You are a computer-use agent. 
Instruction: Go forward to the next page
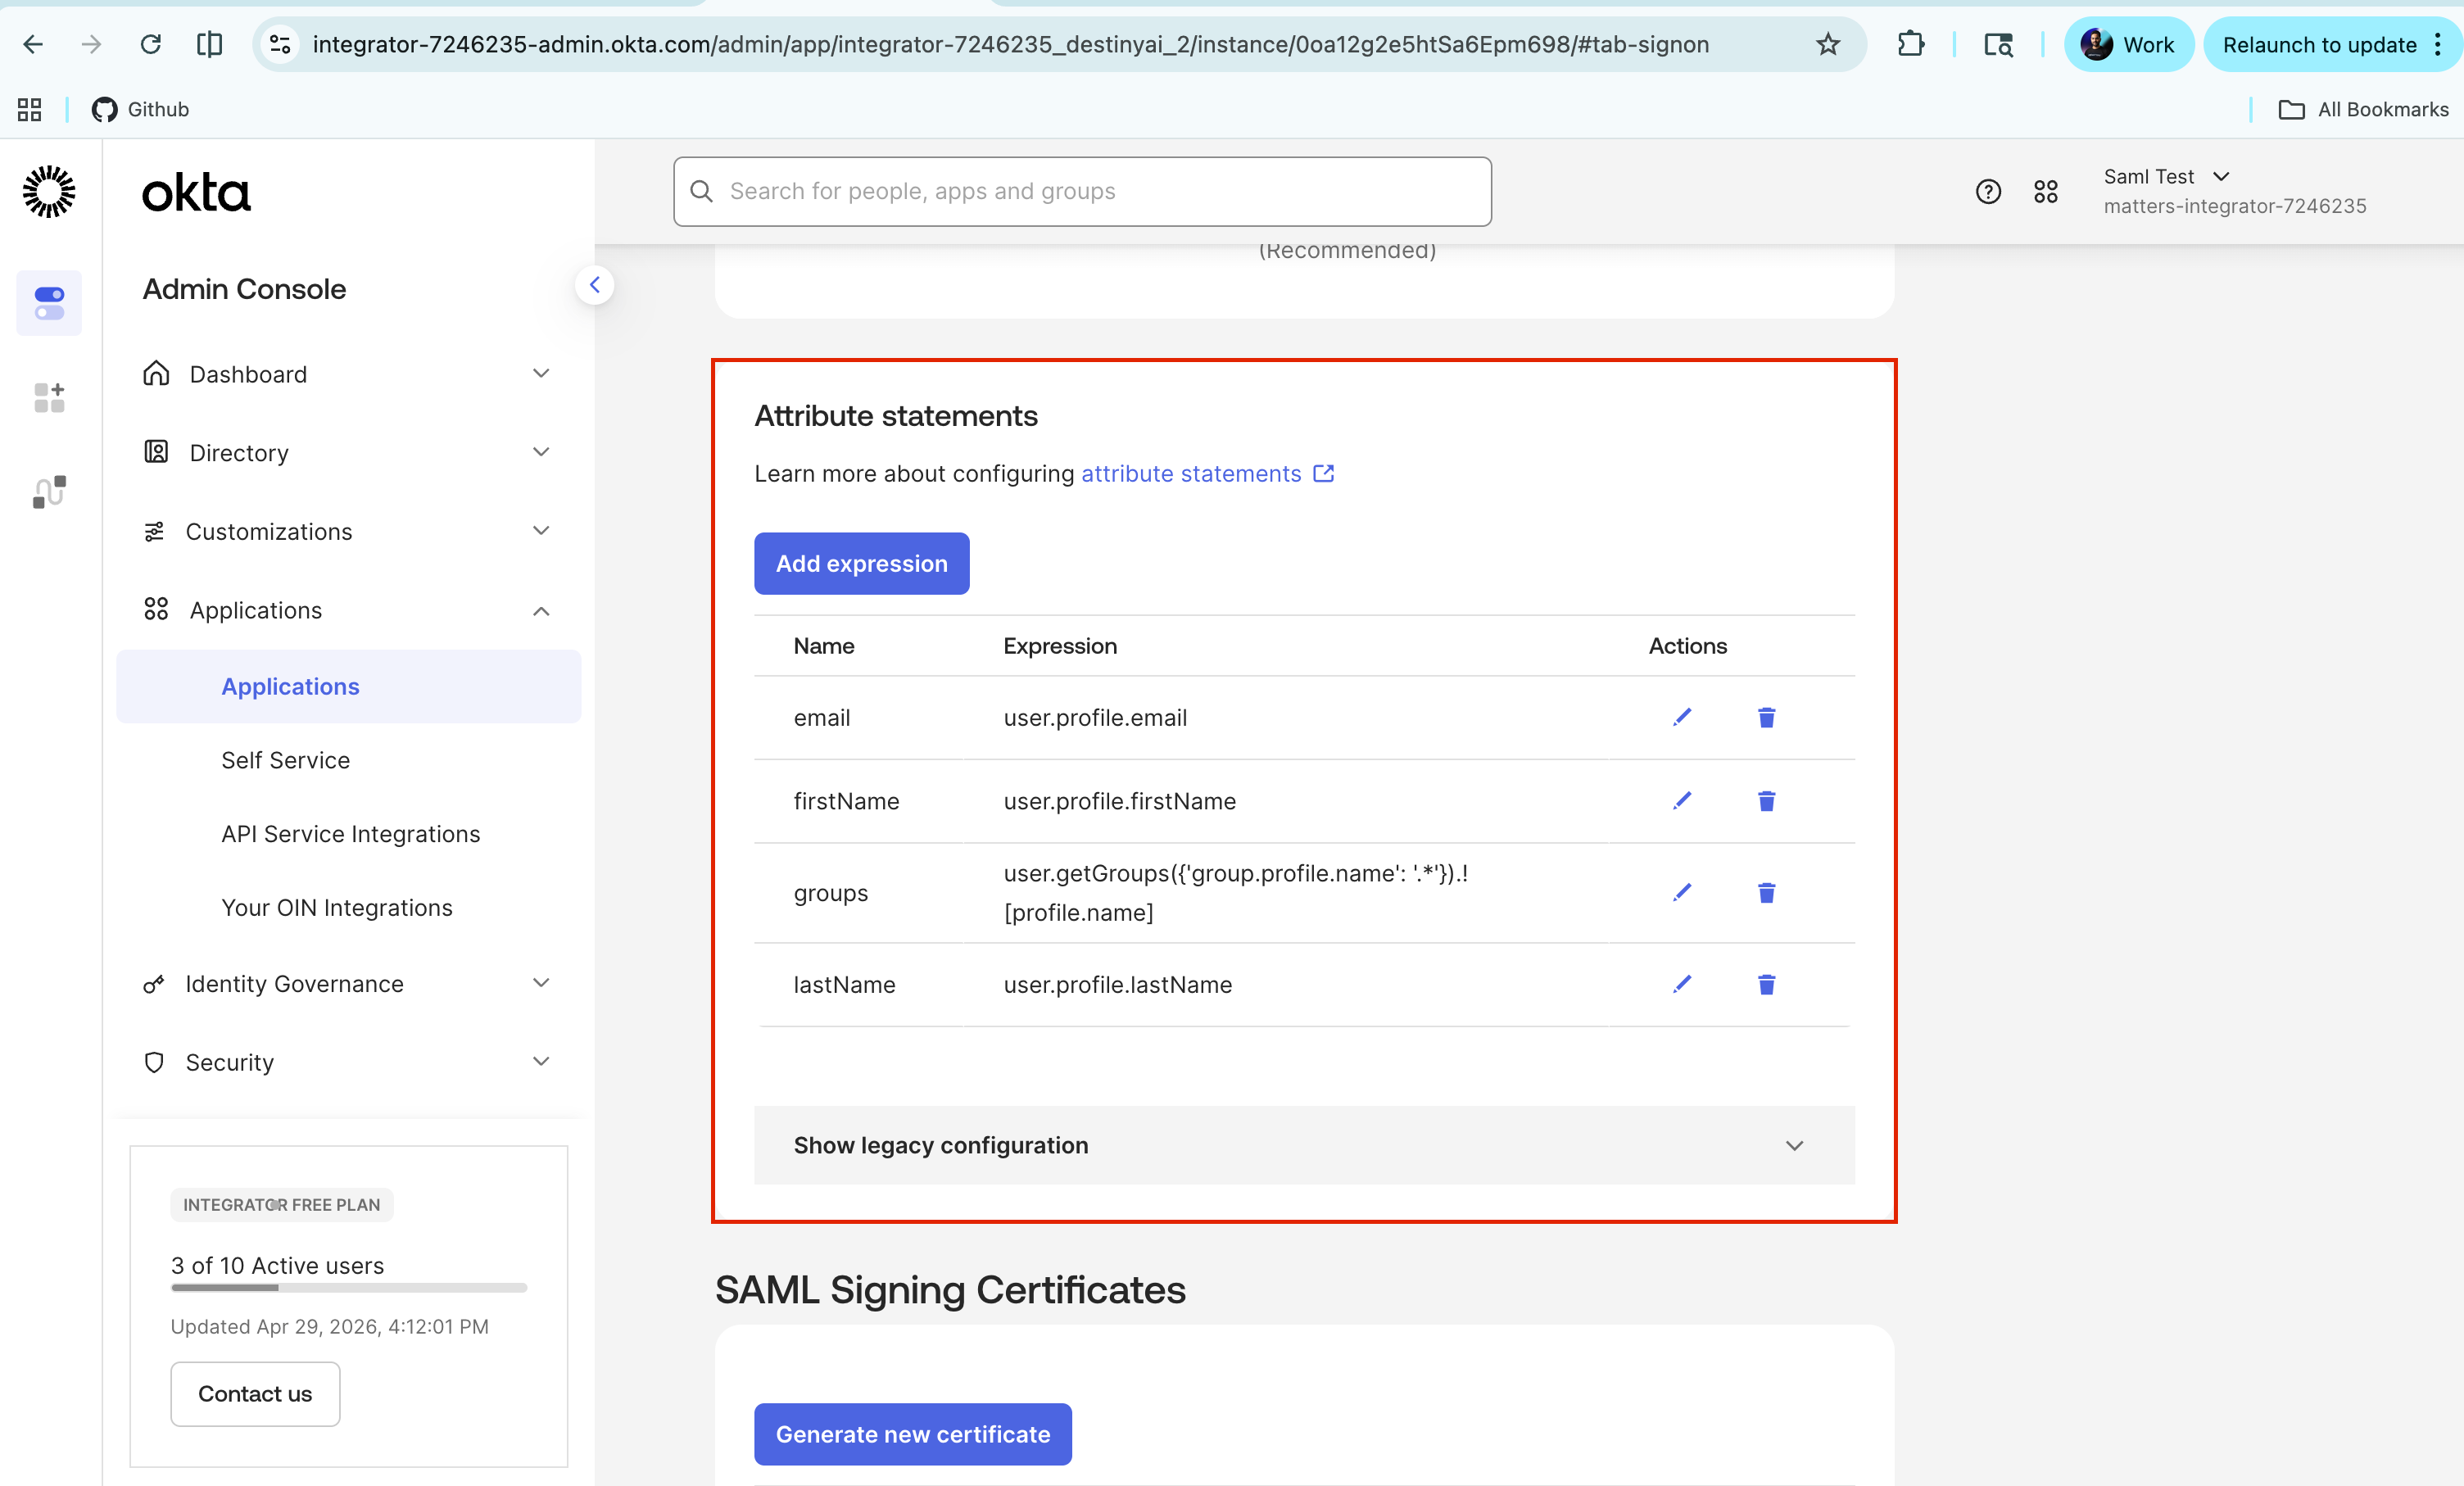pyautogui.click(x=91, y=44)
